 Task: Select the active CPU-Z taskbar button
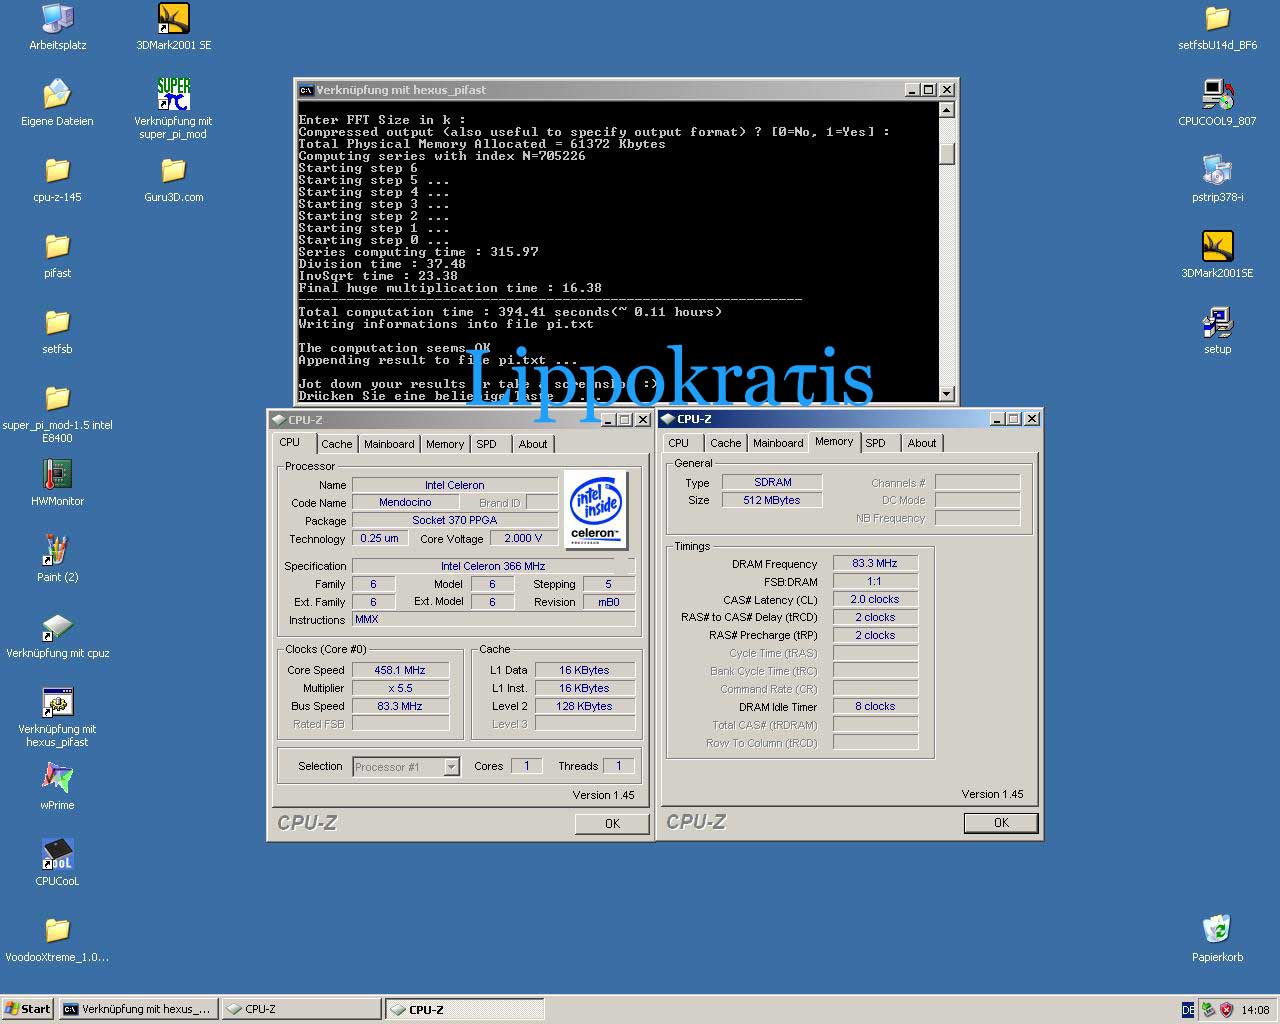click(x=465, y=1009)
